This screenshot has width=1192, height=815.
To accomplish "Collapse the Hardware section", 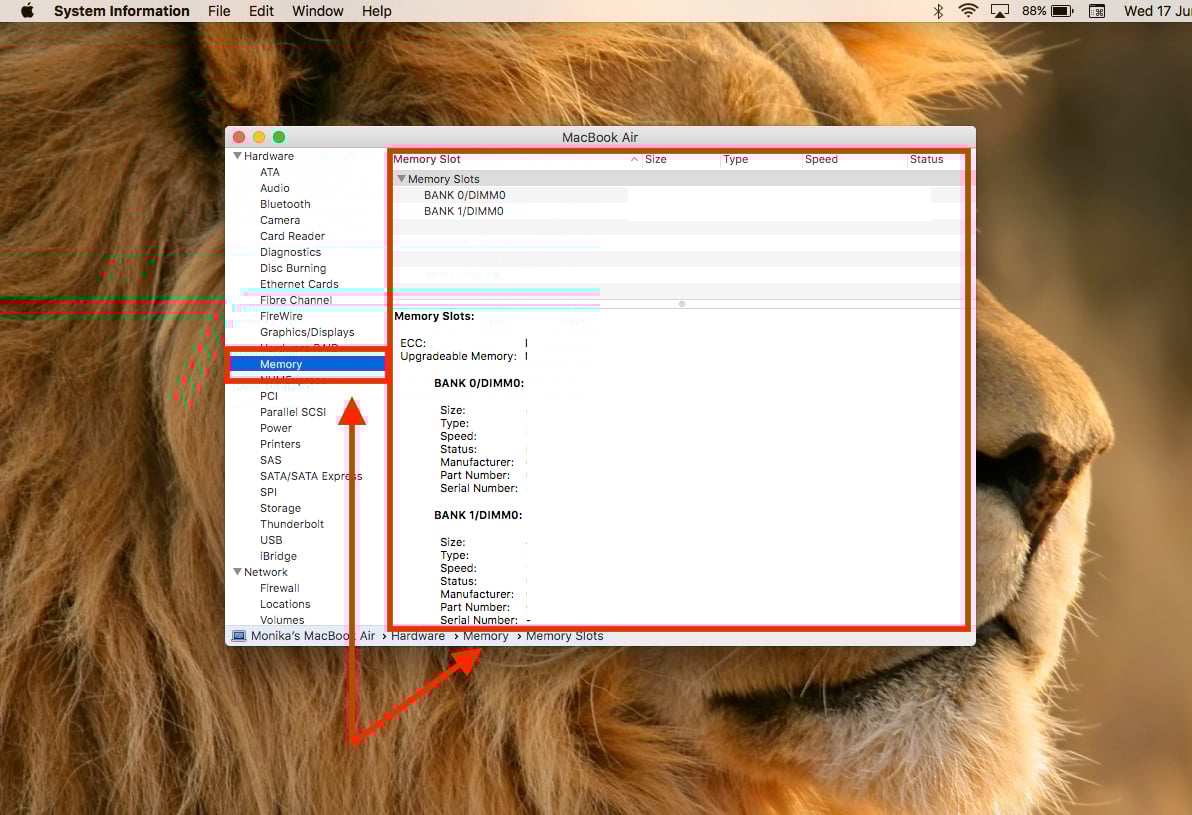I will 237,156.
